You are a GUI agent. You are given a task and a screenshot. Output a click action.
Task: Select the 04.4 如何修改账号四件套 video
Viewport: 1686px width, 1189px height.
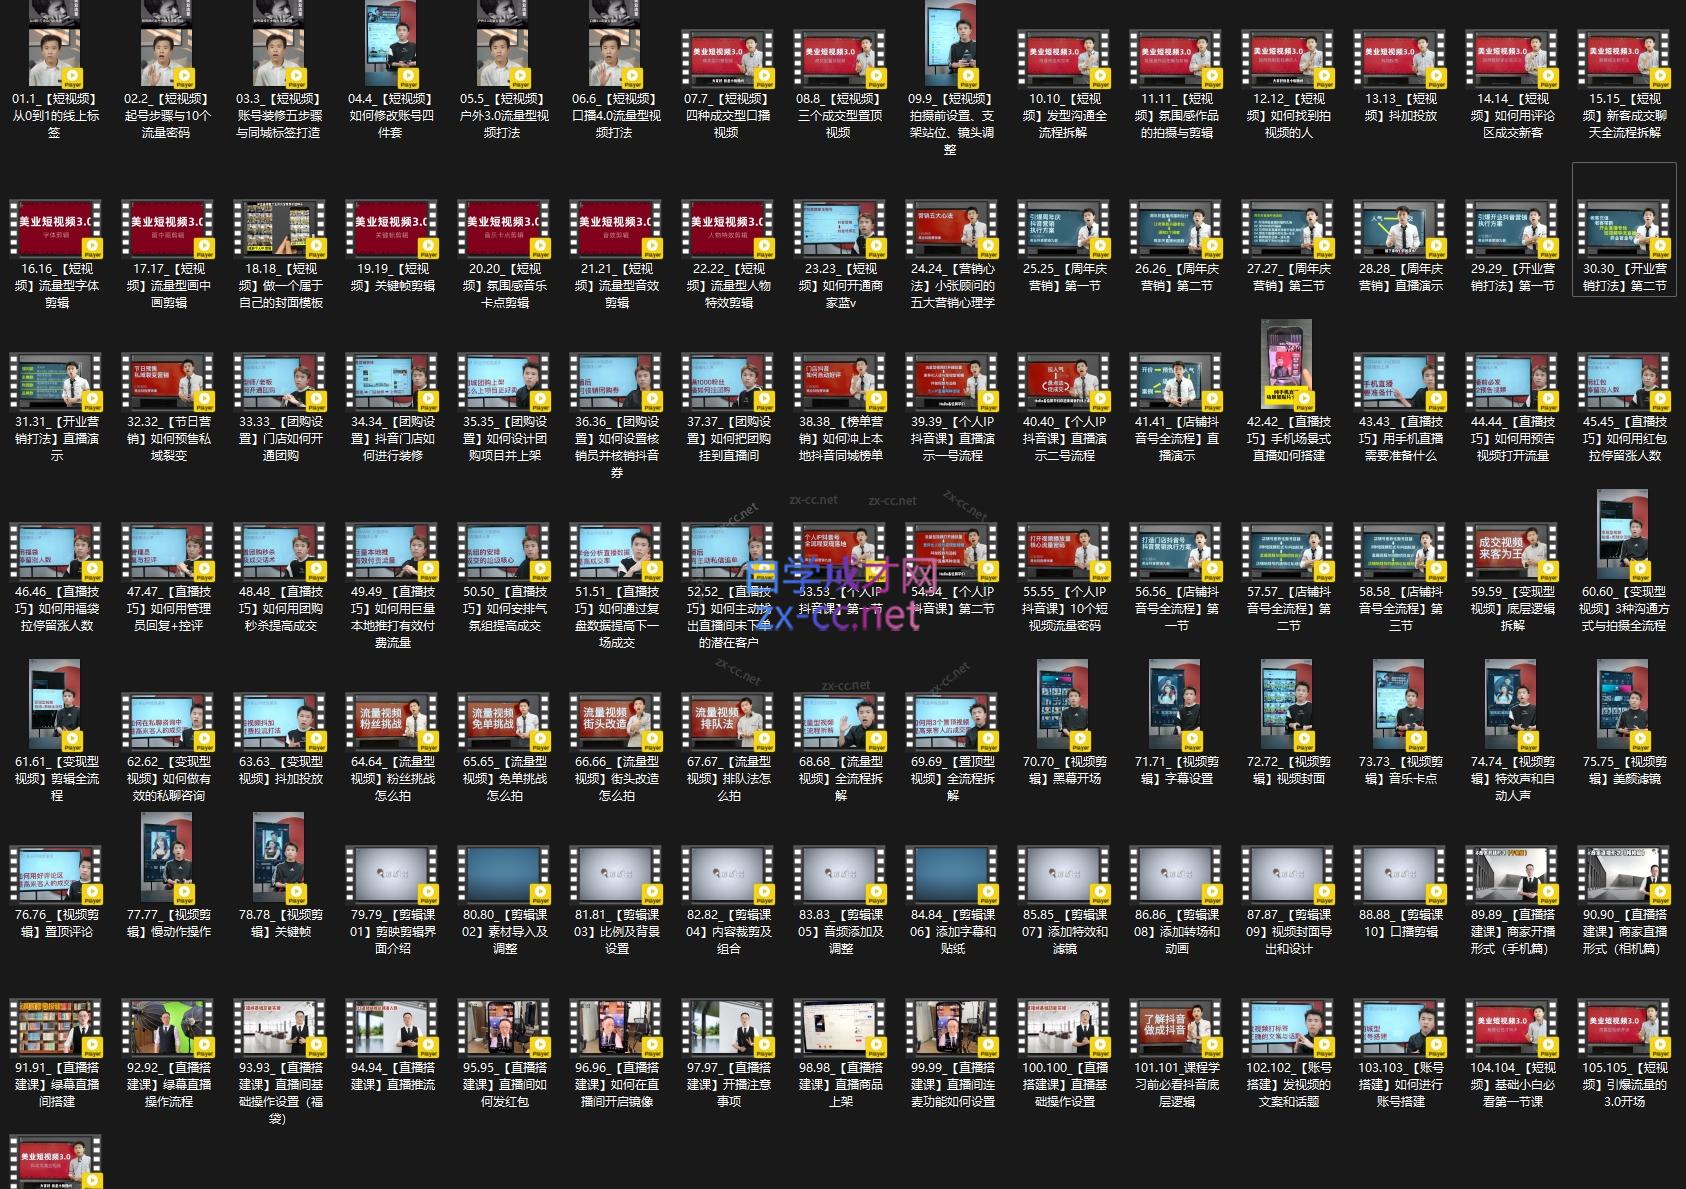(x=391, y=50)
